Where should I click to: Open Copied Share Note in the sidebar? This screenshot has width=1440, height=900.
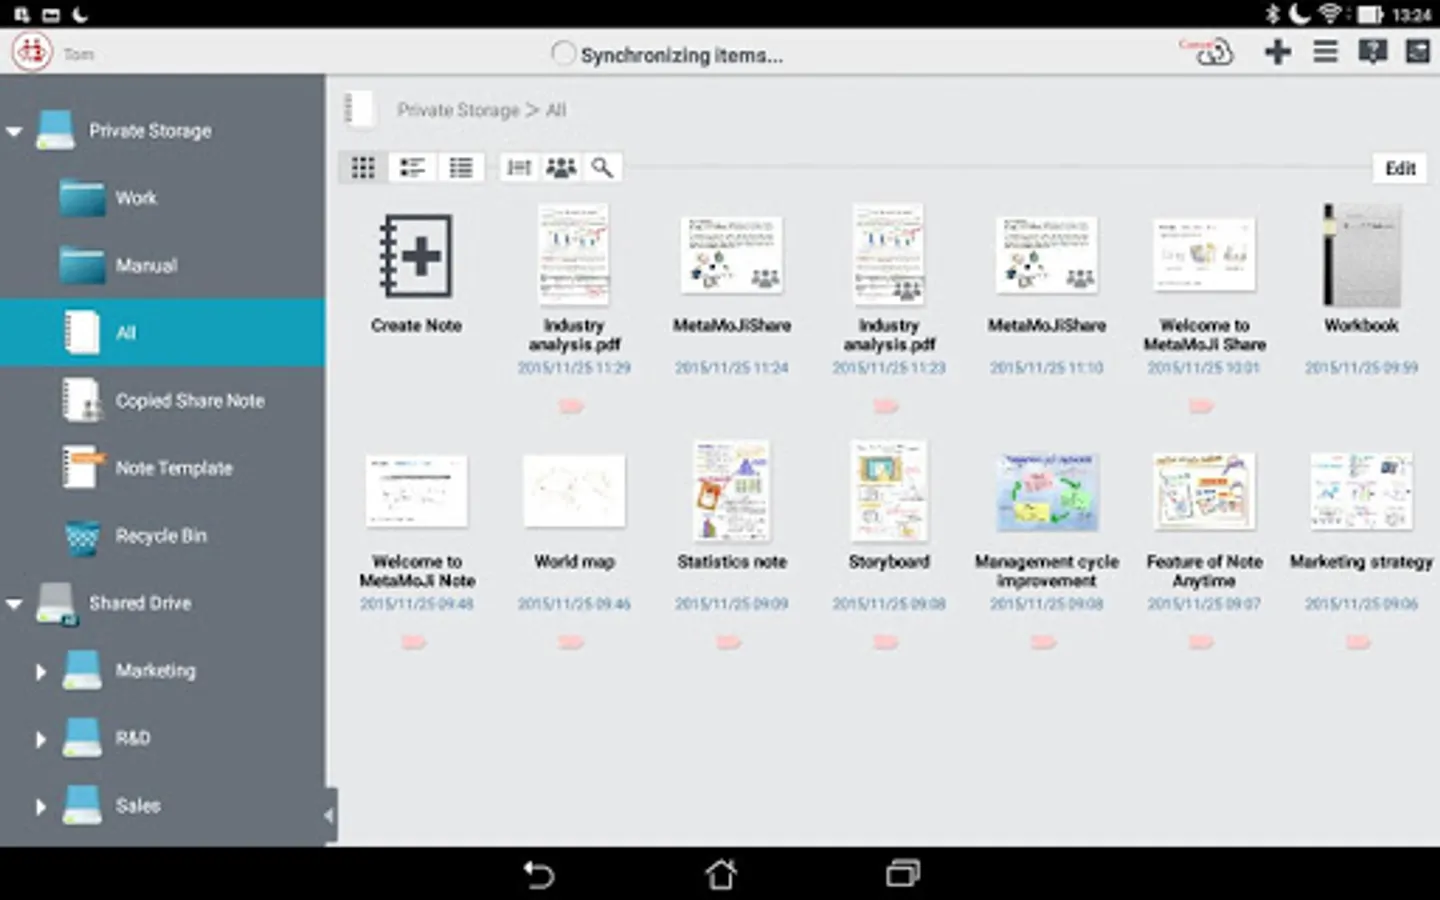(x=162, y=401)
